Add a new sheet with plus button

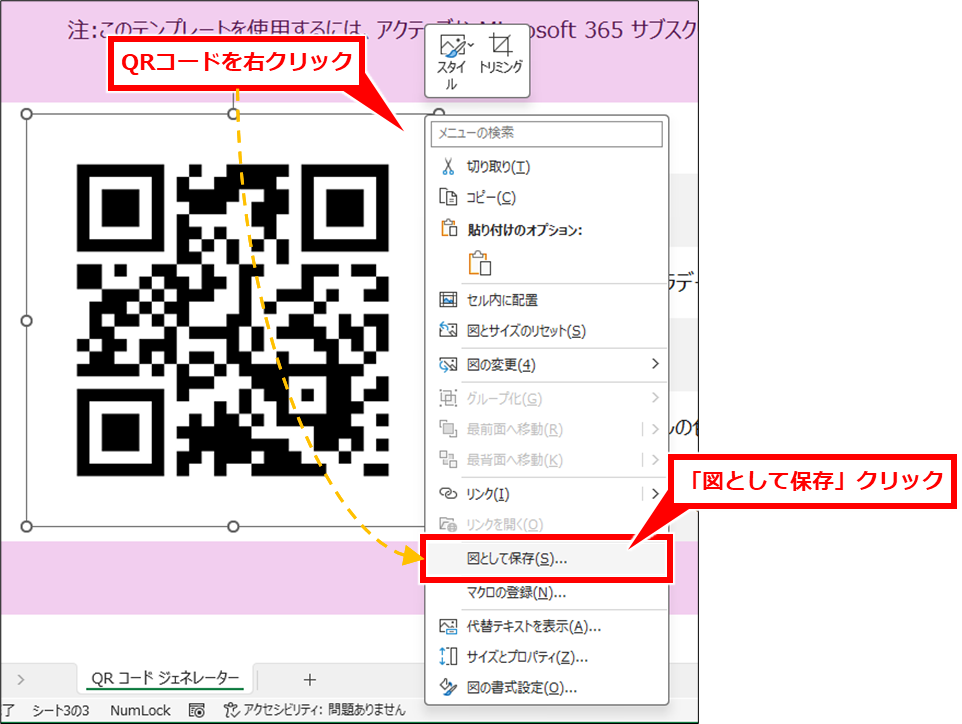pyautogui.click(x=310, y=680)
